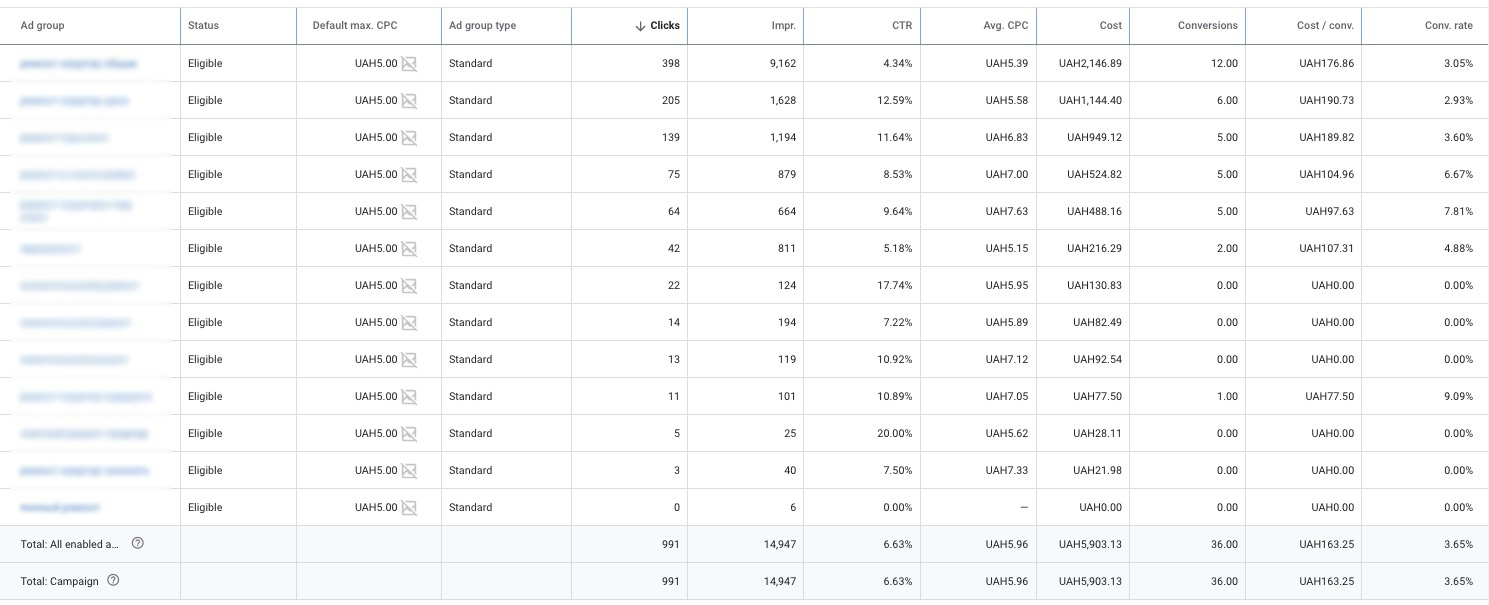Click bid simulator icon in 42-clicks row
This screenshot has width=1489, height=605.
(x=409, y=249)
